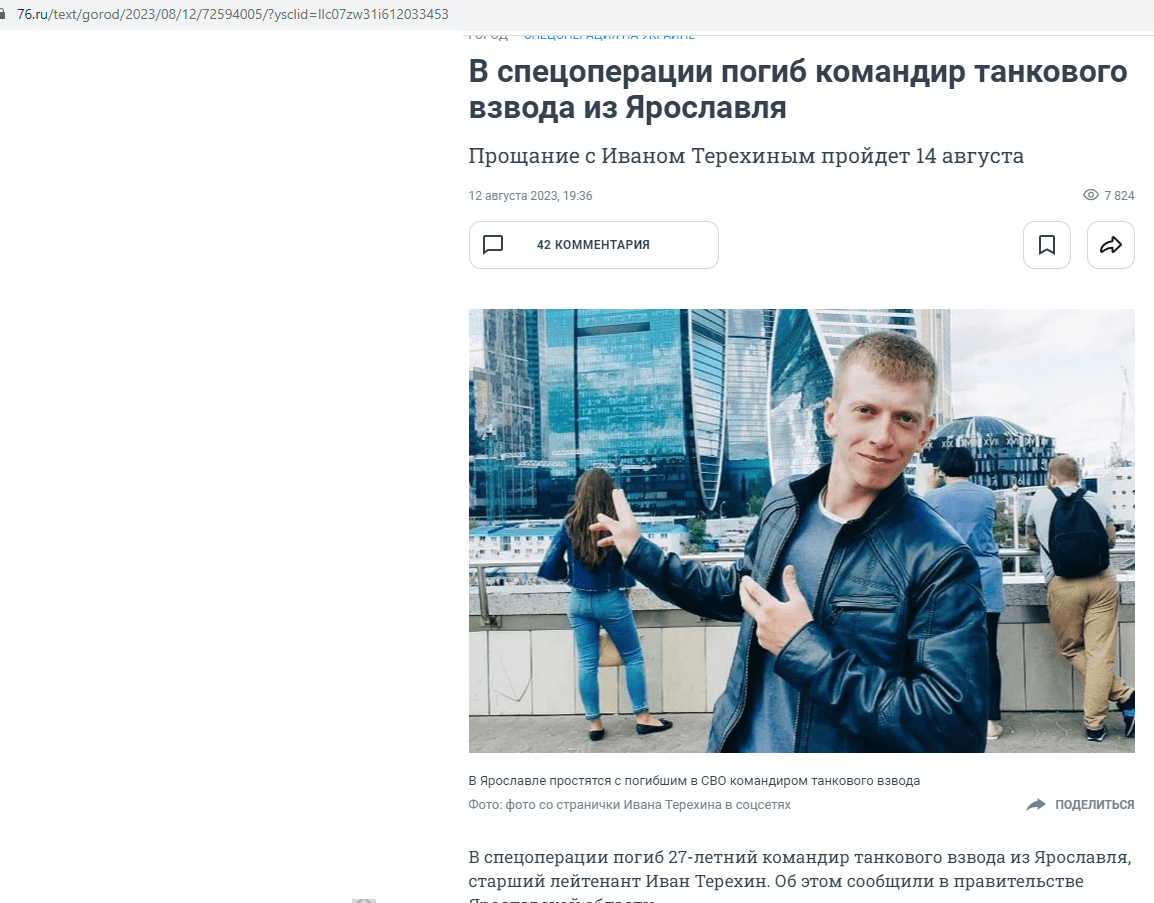Viewport: 1154px width, 903px height.
Task: Click the photo caption about farewell in Ярославле
Action: point(694,781)
